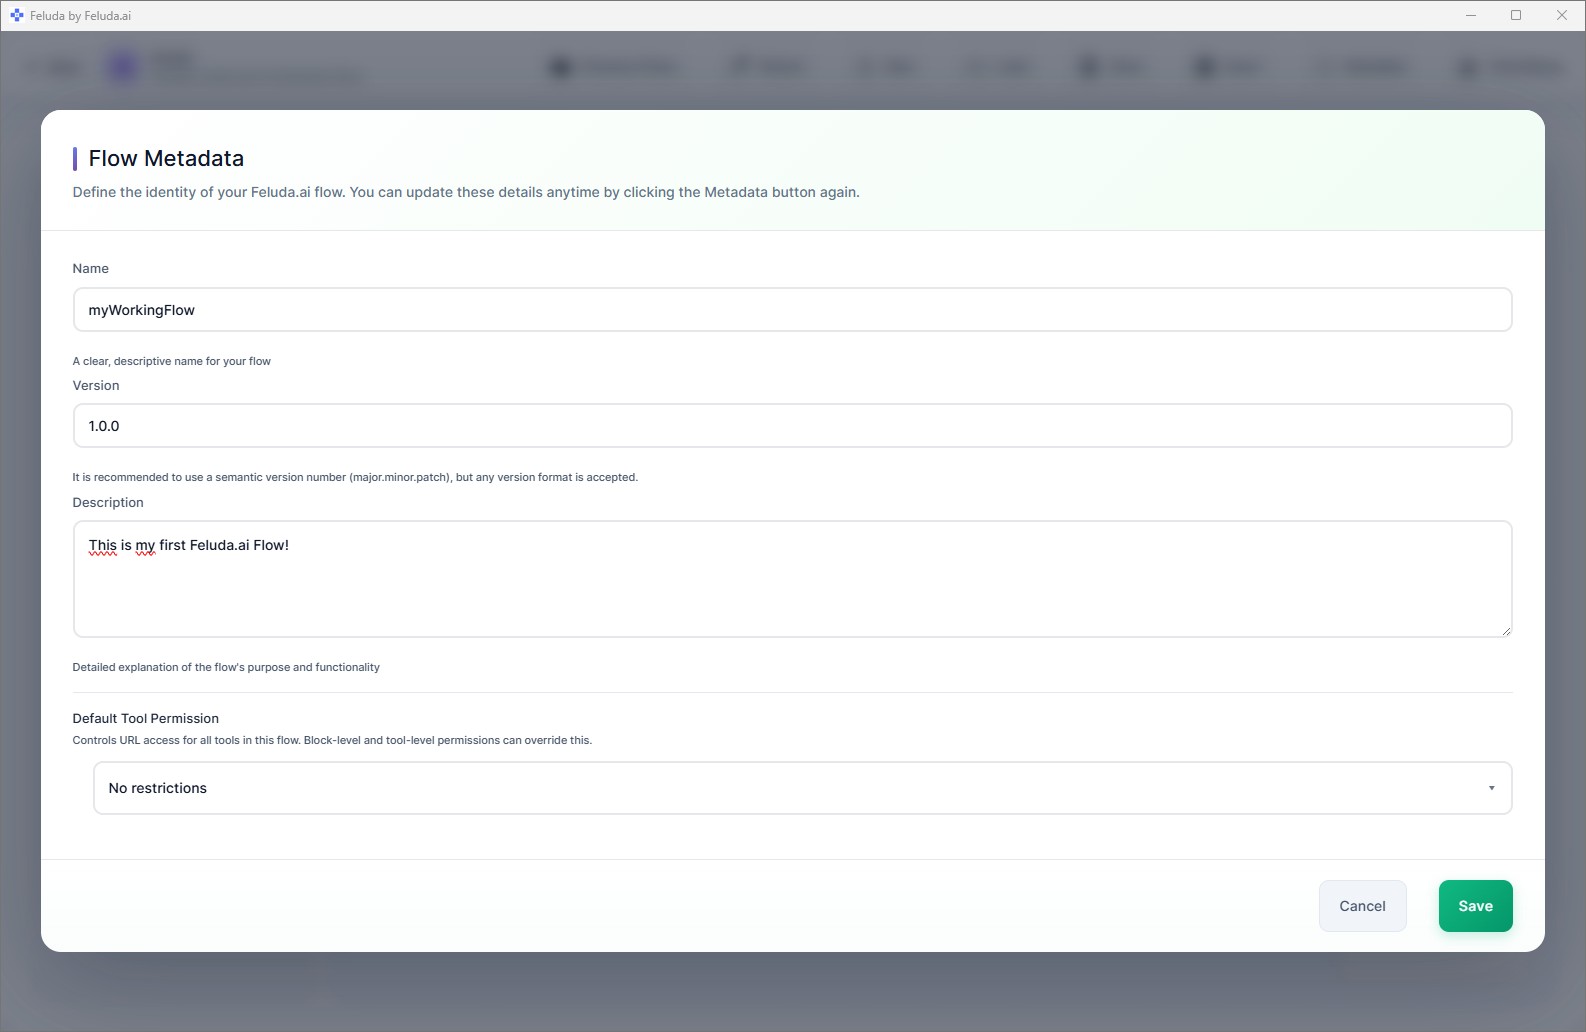
Task: Maximize the Feluda window
Action: [1516, 16]
